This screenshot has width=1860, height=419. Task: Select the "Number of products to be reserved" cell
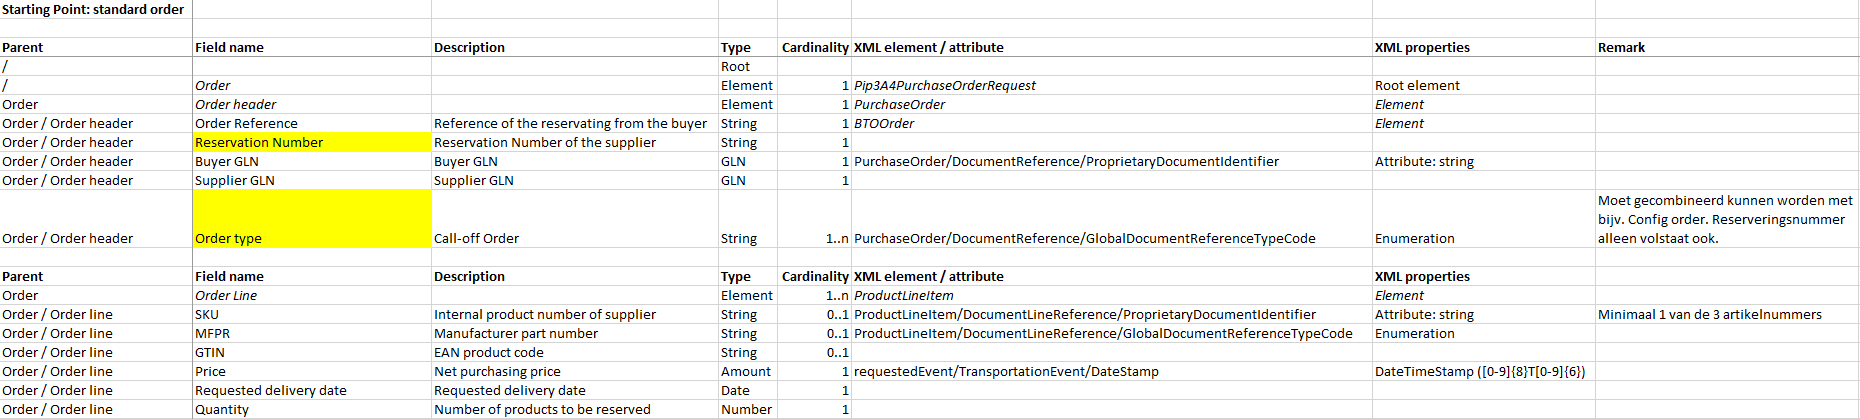(542, 410)
